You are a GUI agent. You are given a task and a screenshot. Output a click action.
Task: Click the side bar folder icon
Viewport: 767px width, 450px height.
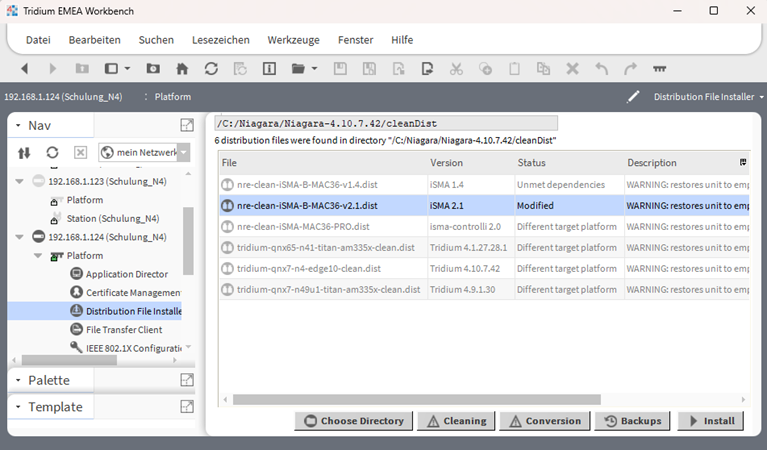click(x=153, y=68)
